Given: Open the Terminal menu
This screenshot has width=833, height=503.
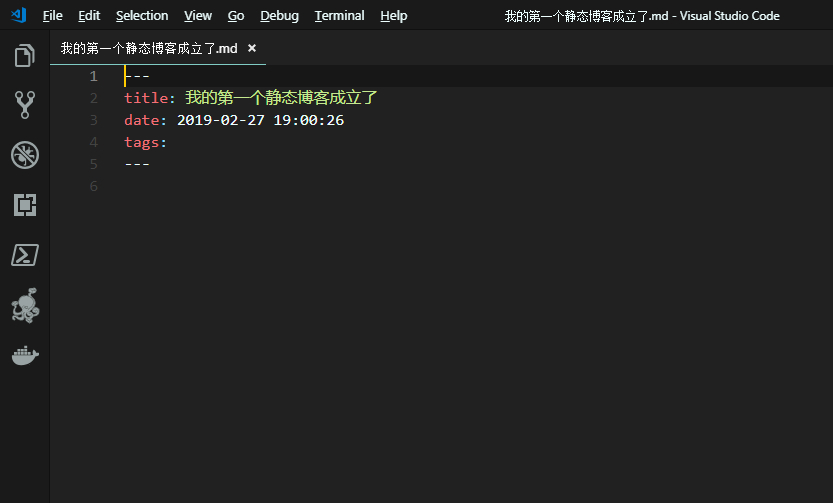Looking at the screenshot, I should [339, 16].
